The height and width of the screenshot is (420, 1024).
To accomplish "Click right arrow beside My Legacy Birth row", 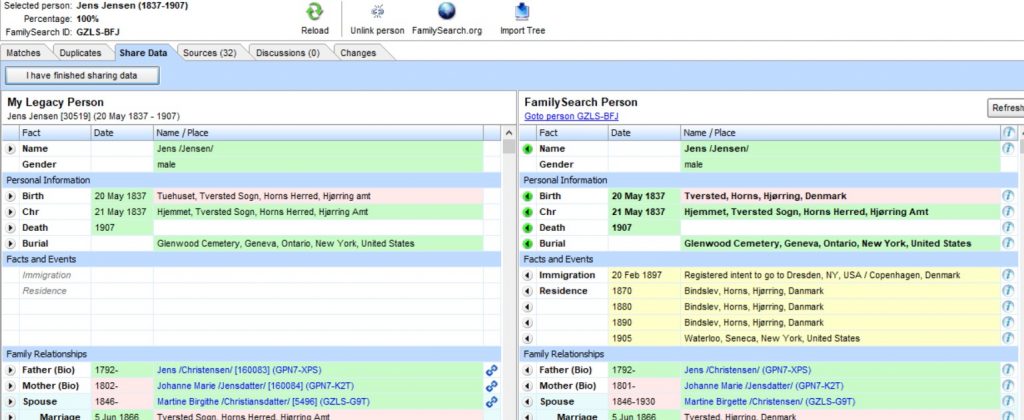I will pyautogui.click(x=10, y=196).
